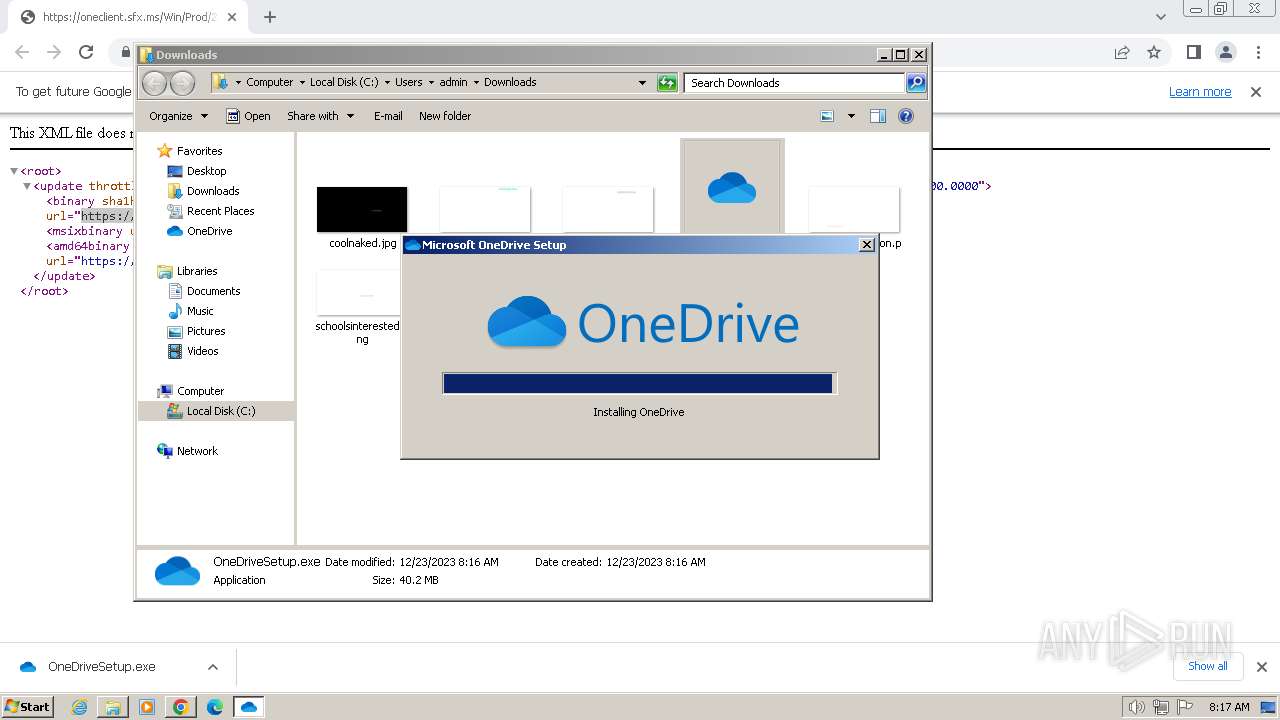Launch Internet Explorer from taskbar
The image size is (1280, 720).
[x=80, y=707]
